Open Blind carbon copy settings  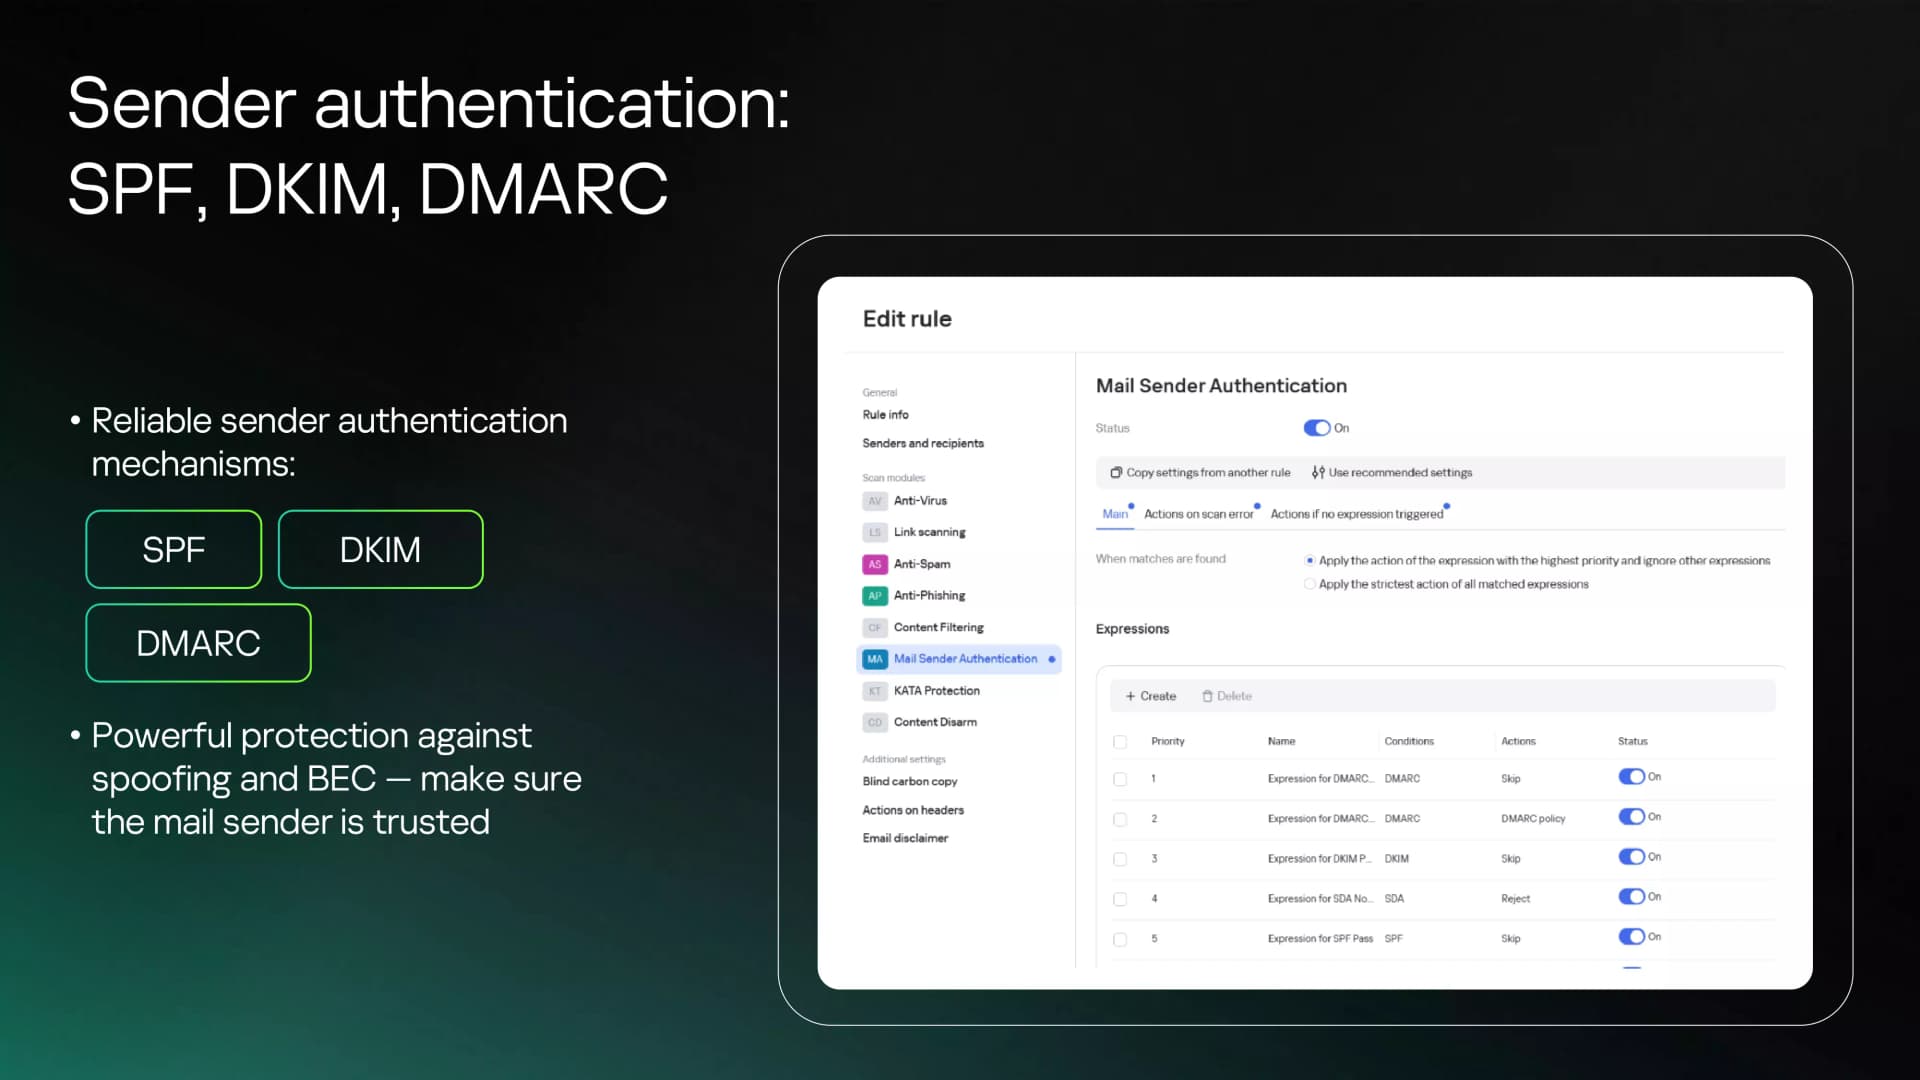click(x=909, y=782)
